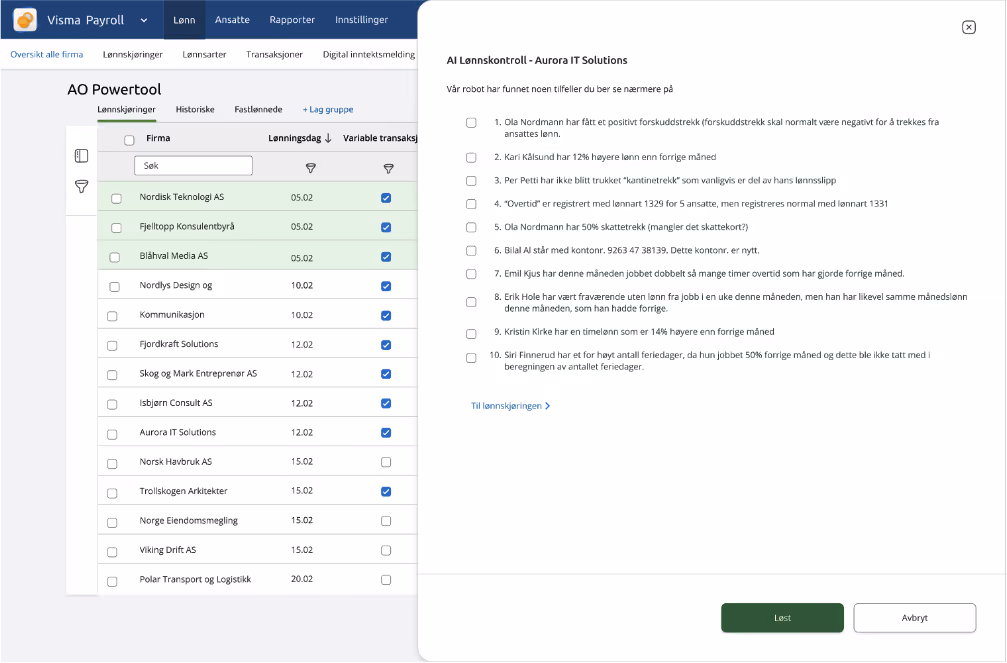Select the Fjordkraft Solutions row checkbox
The width and height of the screenshot is (1007, 663).
pyautogui.click(x=112, y=346)
